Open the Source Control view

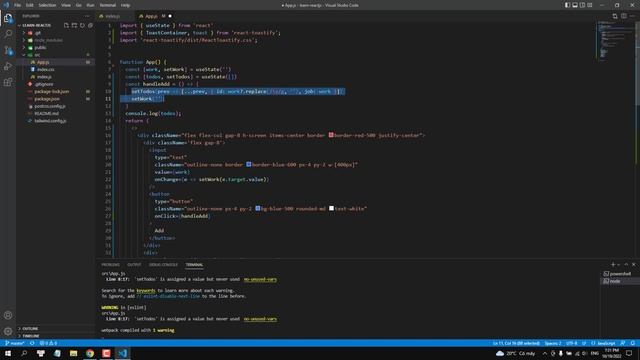pos(8,50)
